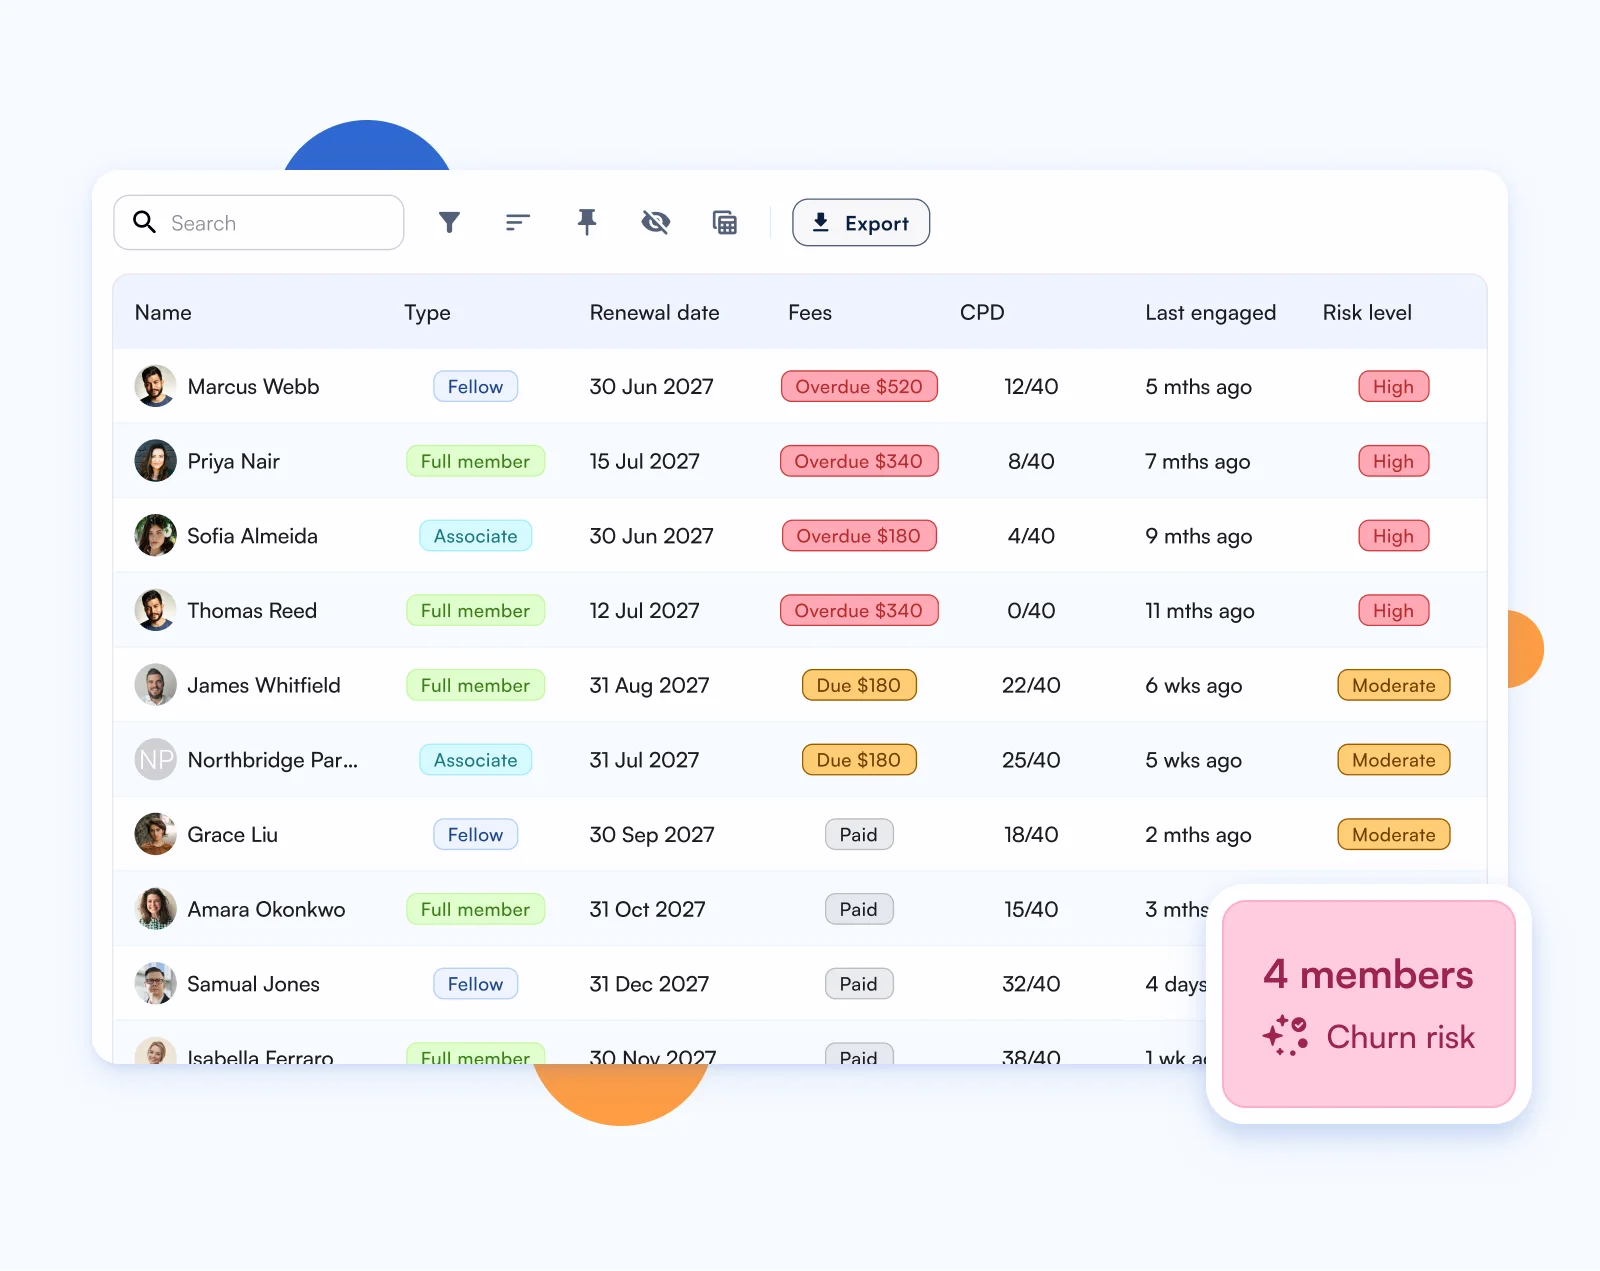Viewport: 1600px width, 1271px height.
Task: Sort by the Fees column header
Action: [810, 312]
